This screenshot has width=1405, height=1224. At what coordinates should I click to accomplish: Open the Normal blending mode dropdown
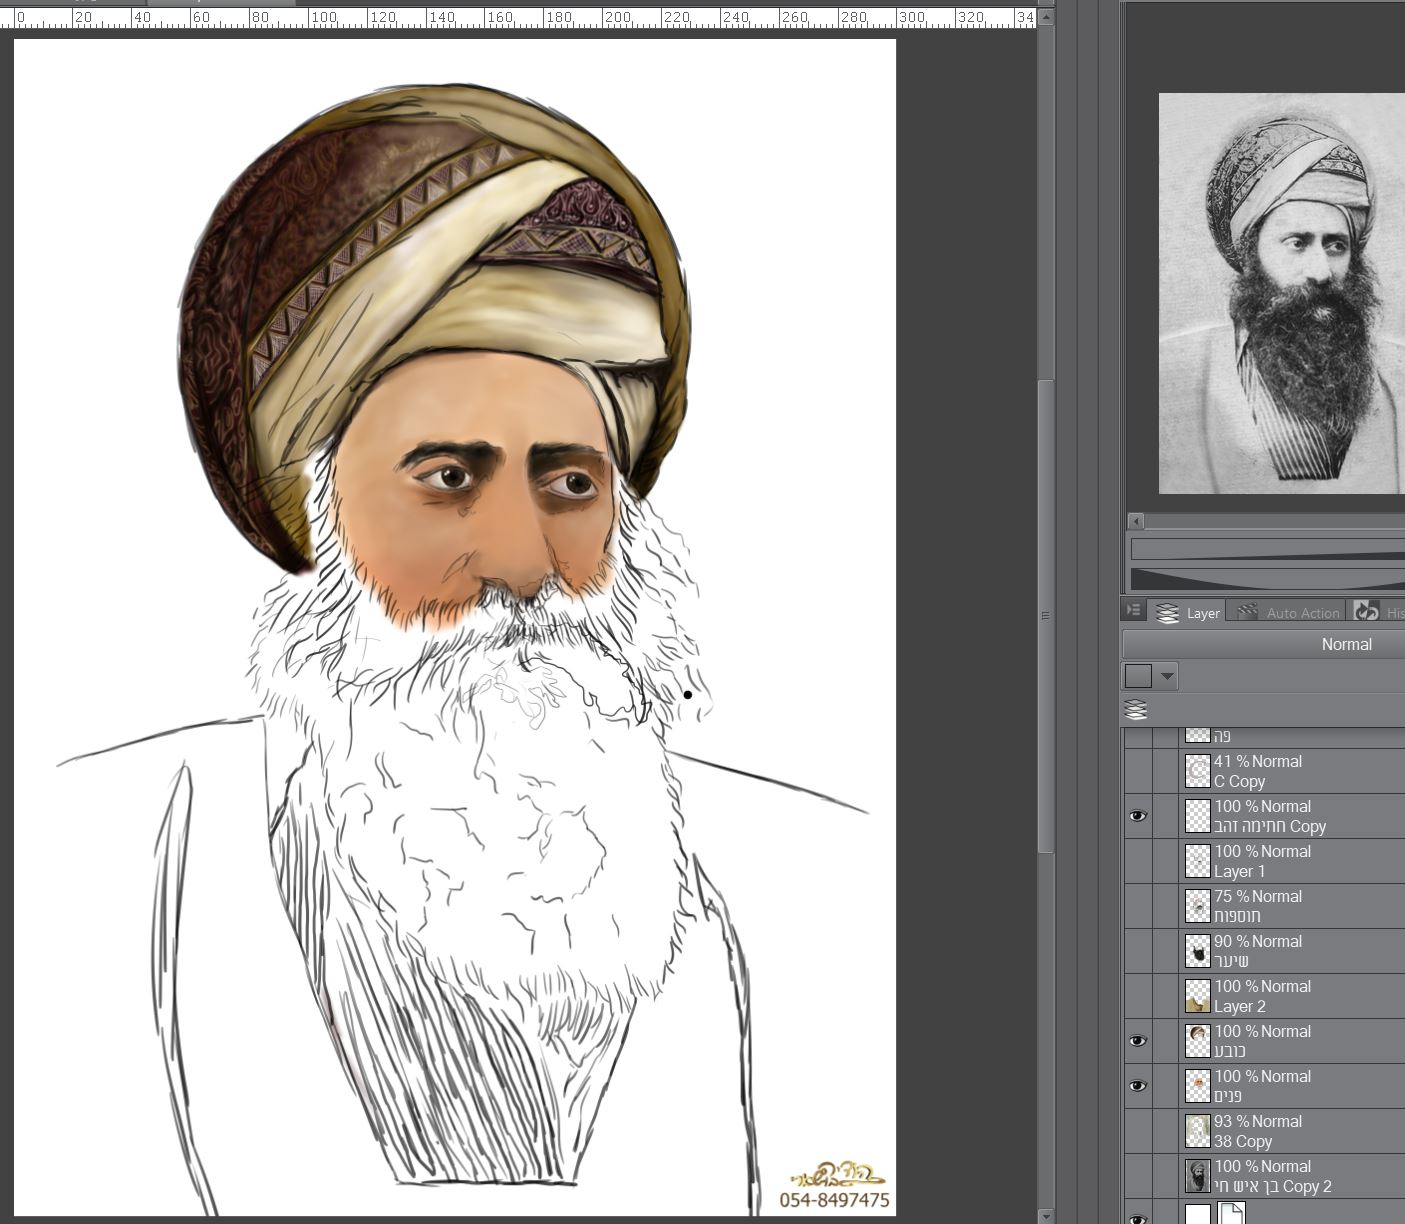pyautogui.click(x=1264, y=644)
